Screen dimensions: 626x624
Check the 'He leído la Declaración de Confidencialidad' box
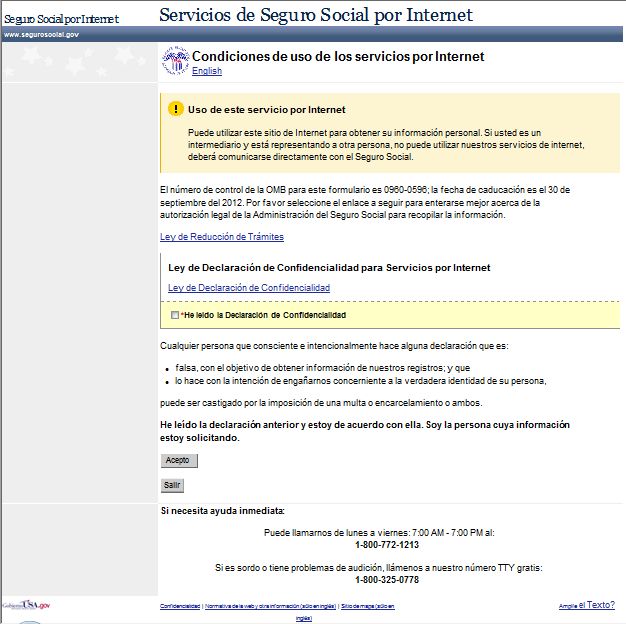click(x=175, y=315)
